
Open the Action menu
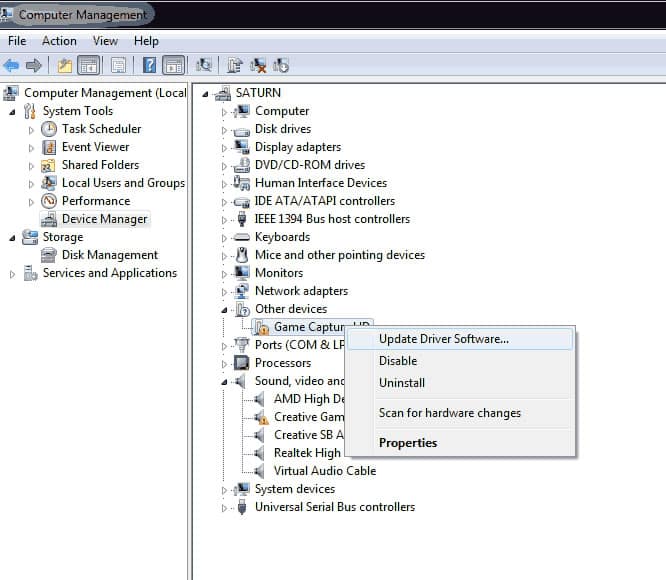coord(59,41)
